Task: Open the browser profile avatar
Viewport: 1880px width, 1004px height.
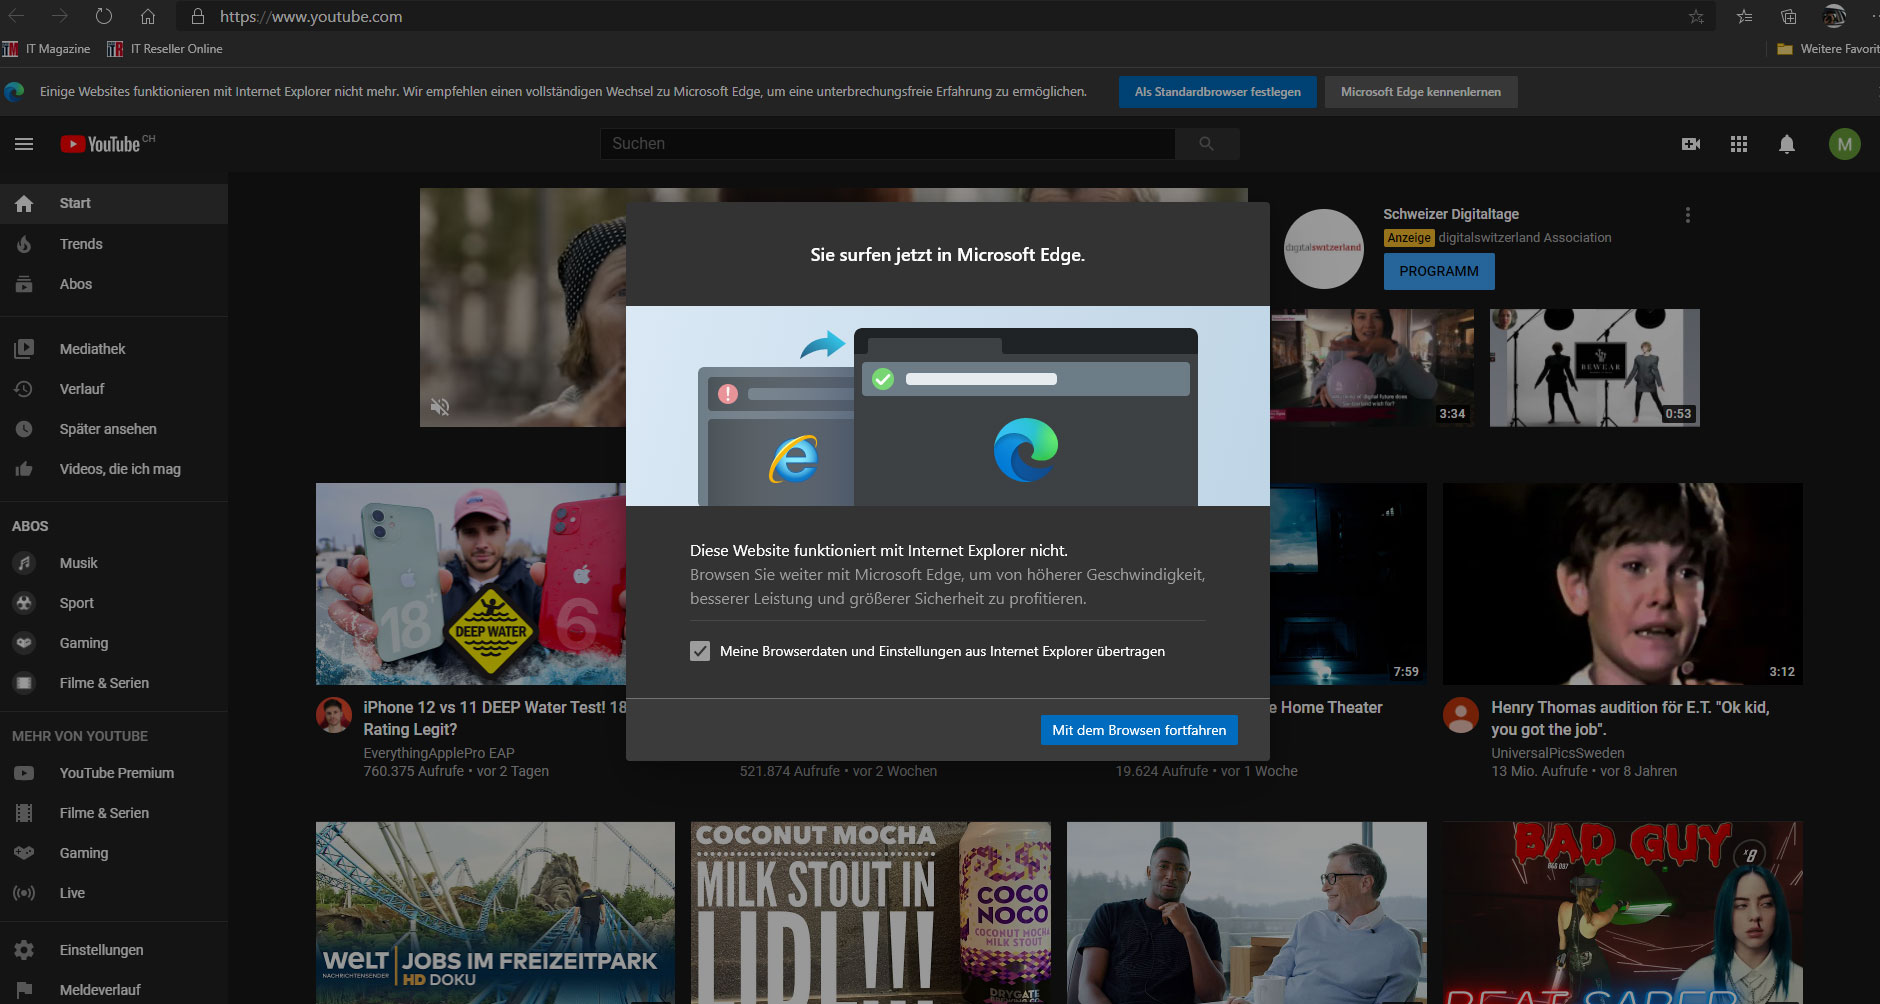Action: pos(1834,15)
